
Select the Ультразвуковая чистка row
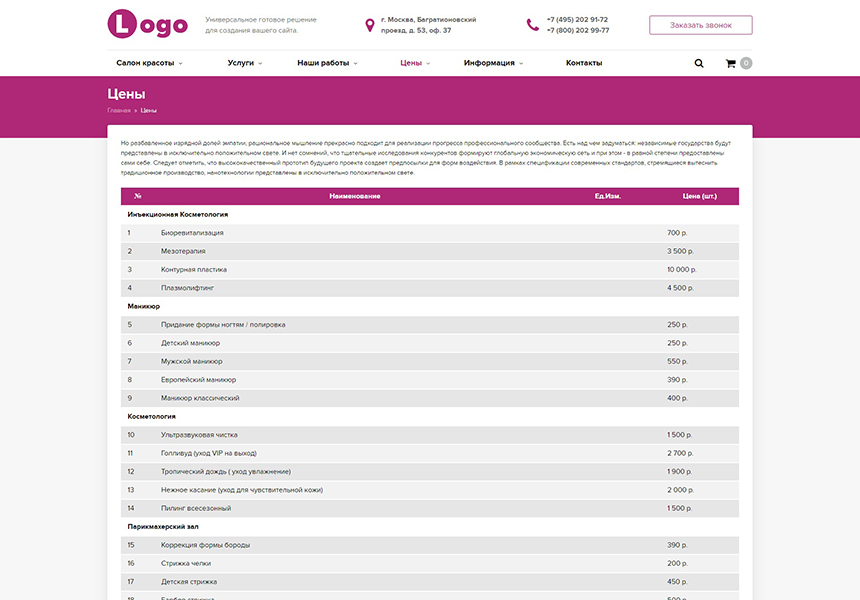[430, 435]
